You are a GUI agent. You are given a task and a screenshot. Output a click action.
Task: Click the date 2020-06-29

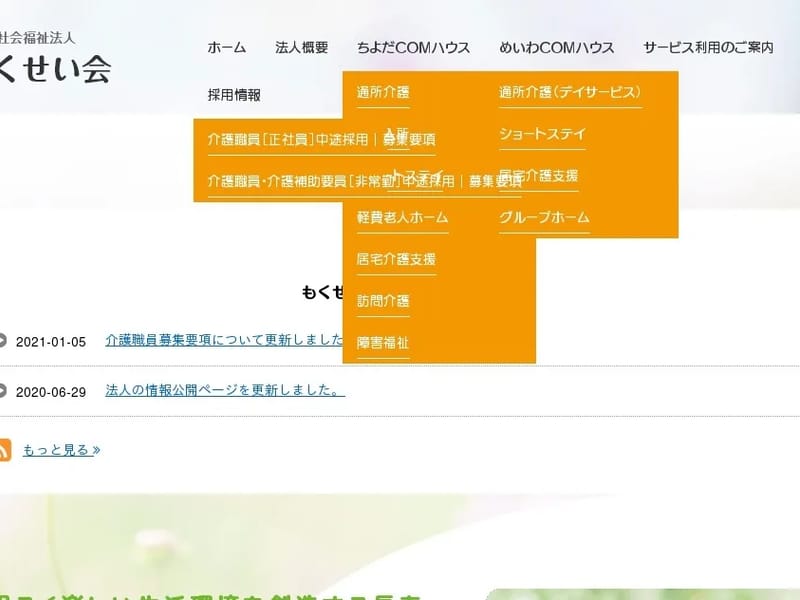click(51, 392)
